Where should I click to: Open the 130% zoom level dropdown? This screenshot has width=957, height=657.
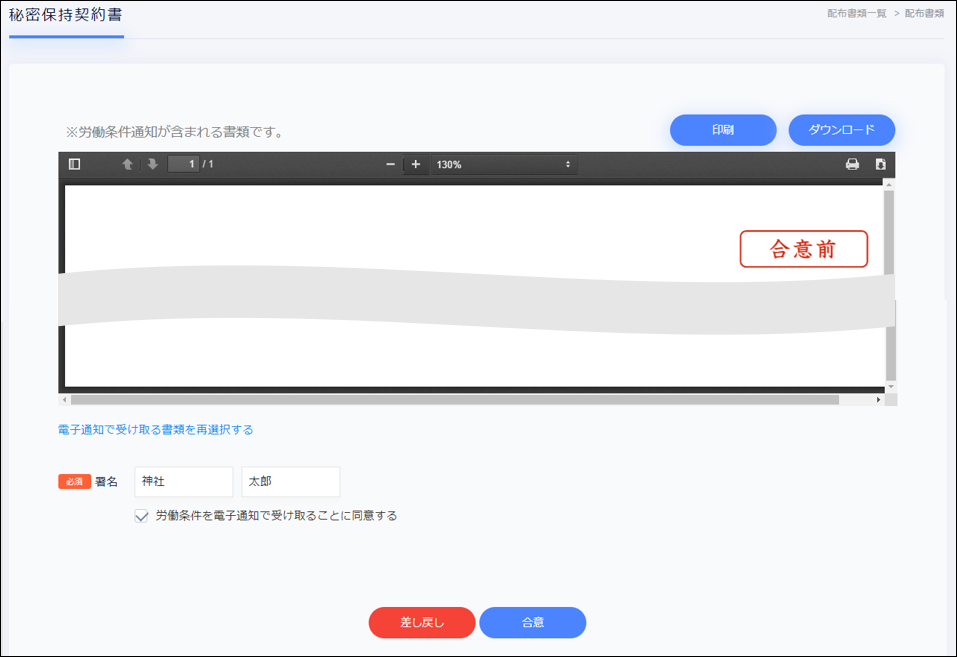504,164
